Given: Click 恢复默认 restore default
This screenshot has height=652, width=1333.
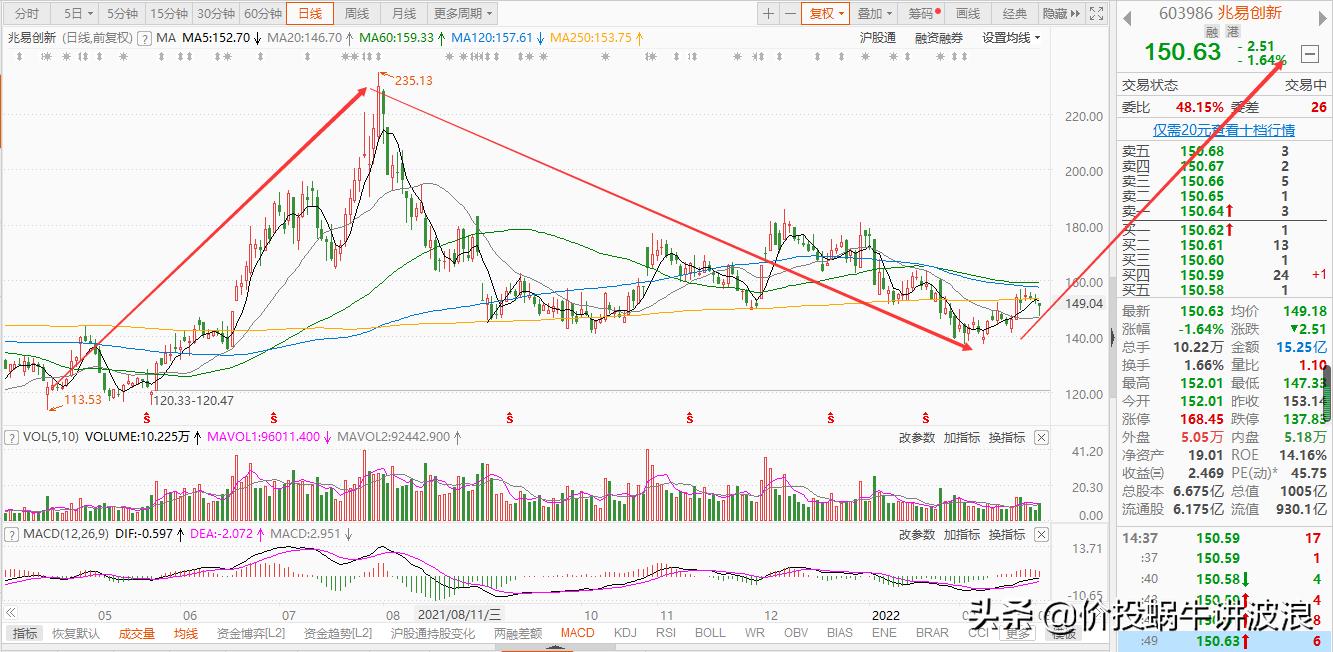Looking at the screenshot, I should [x=76, y=633].
